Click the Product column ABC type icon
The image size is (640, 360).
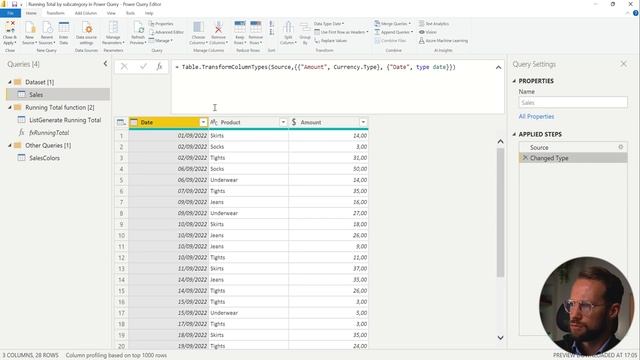(214, 122)
